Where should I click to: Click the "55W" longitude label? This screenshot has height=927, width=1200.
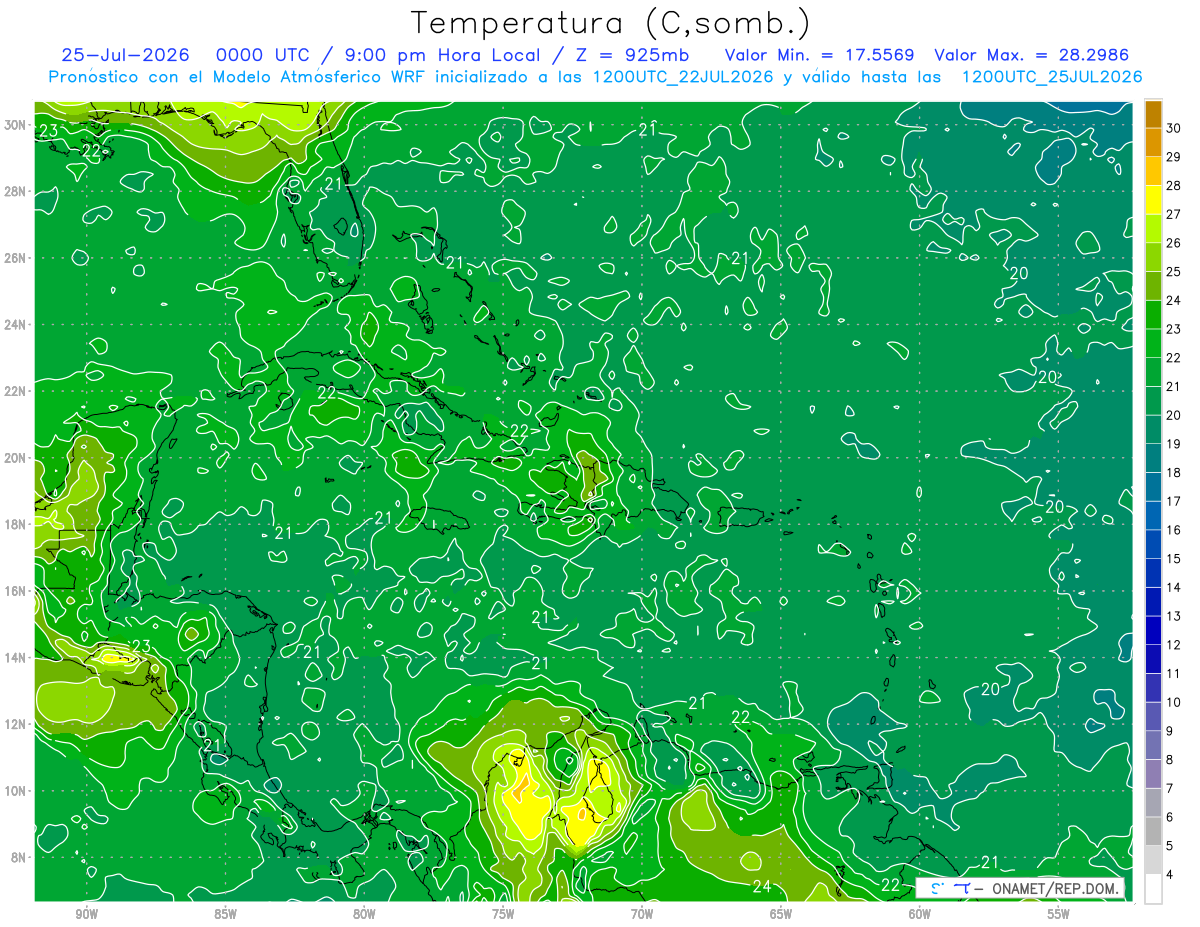[x=1058, y=914]
